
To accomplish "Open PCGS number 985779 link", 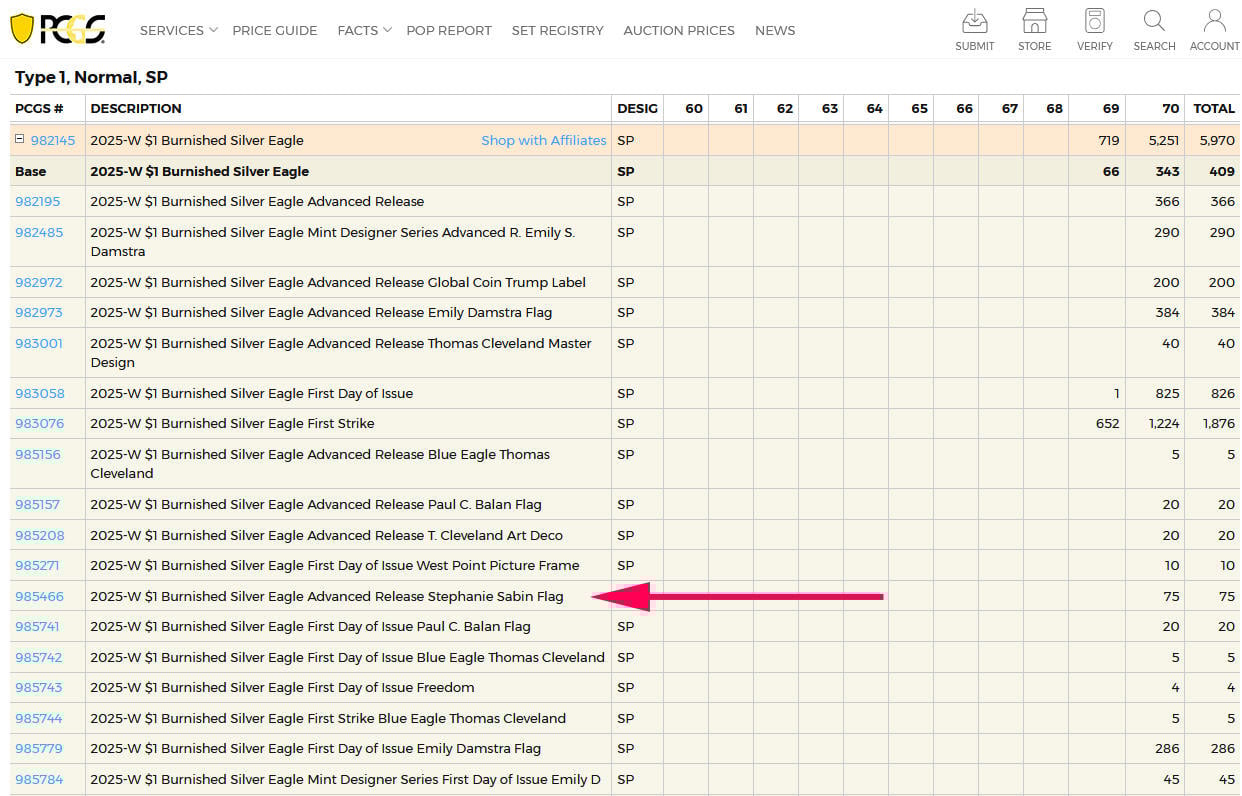I will [39, 748].
